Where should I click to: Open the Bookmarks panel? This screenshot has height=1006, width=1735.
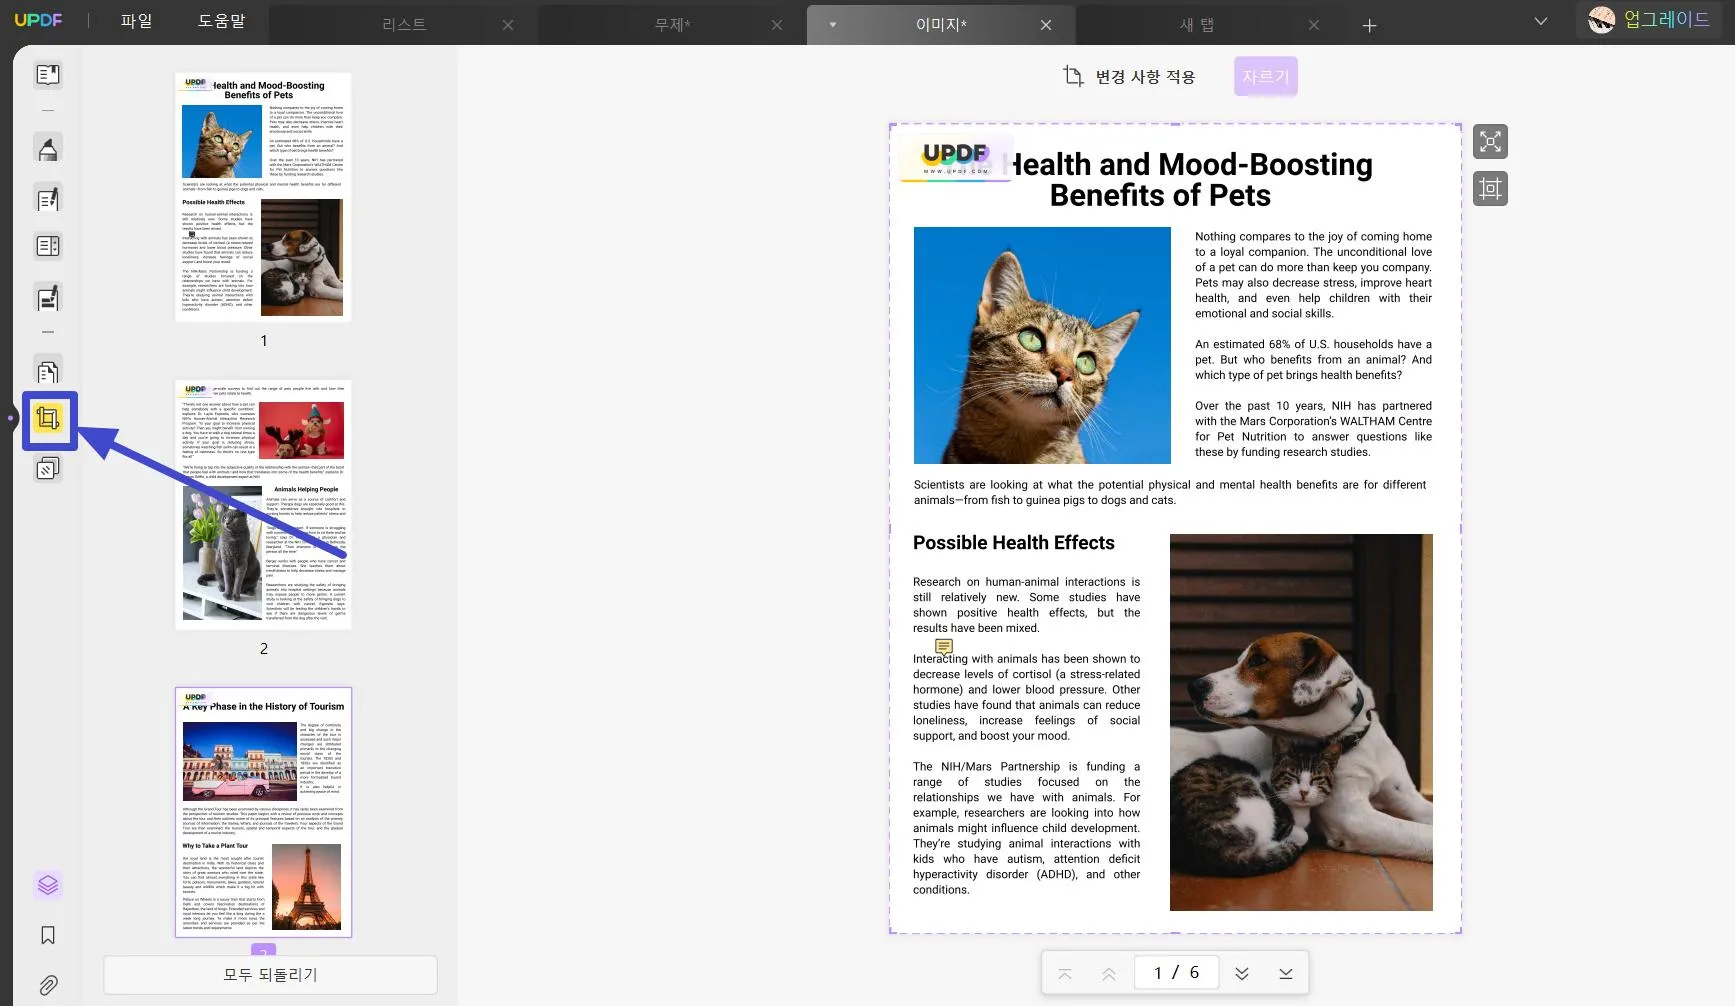(47, 935)
